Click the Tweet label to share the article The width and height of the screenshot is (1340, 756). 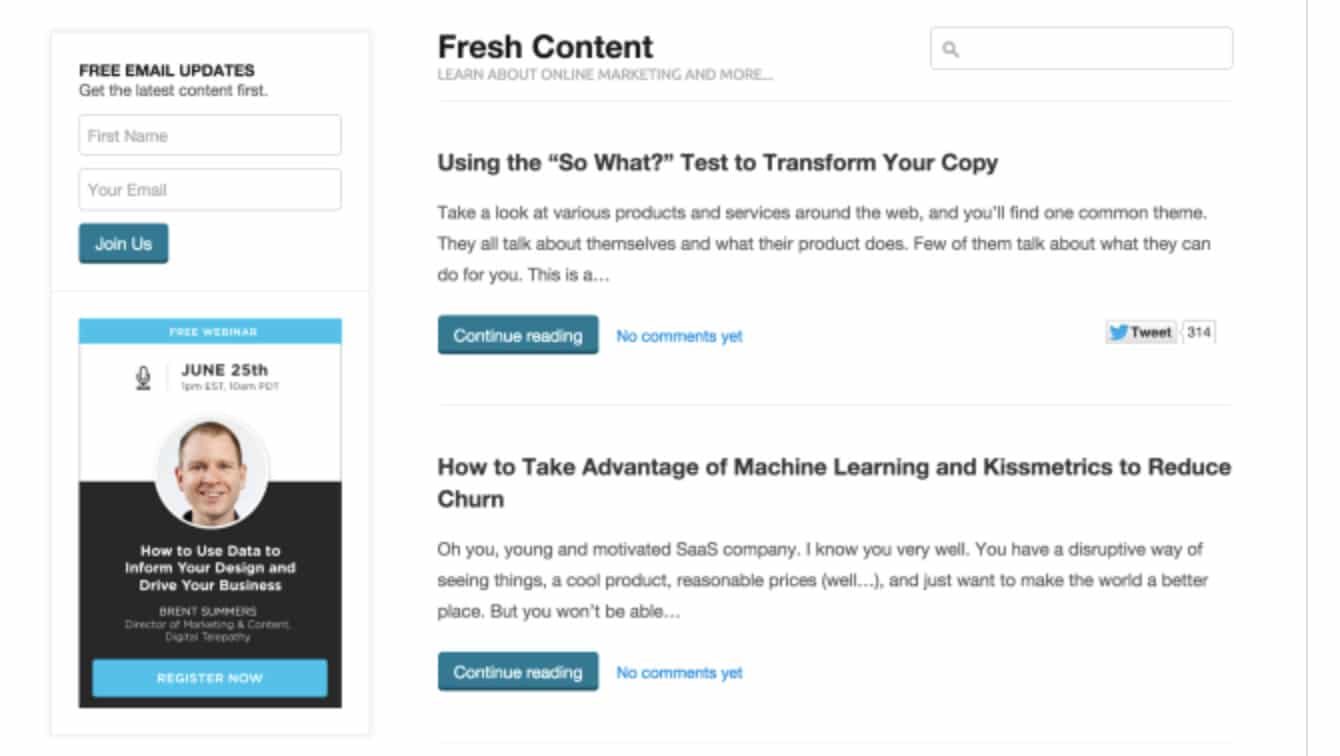click(1151, 333)
